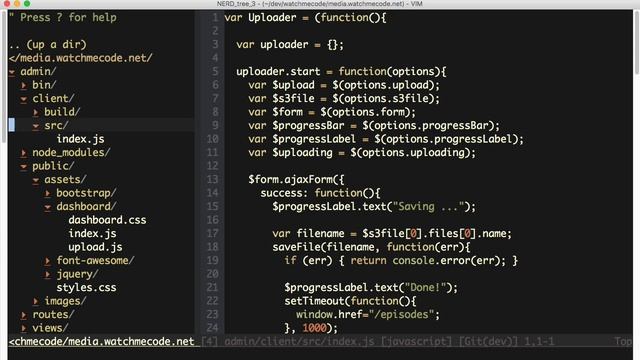Expand the font-awesome/ folder arrow

coord(48,261)
